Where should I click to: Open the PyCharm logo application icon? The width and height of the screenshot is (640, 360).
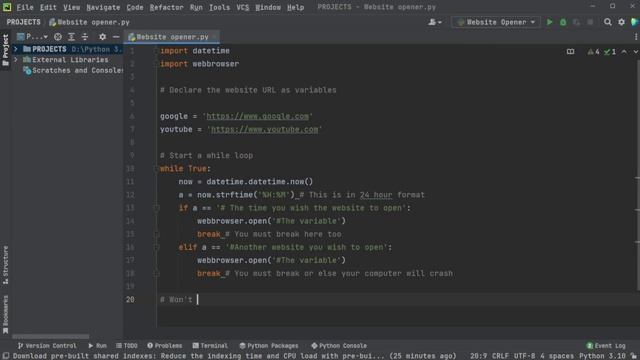(x=7, y=7)
